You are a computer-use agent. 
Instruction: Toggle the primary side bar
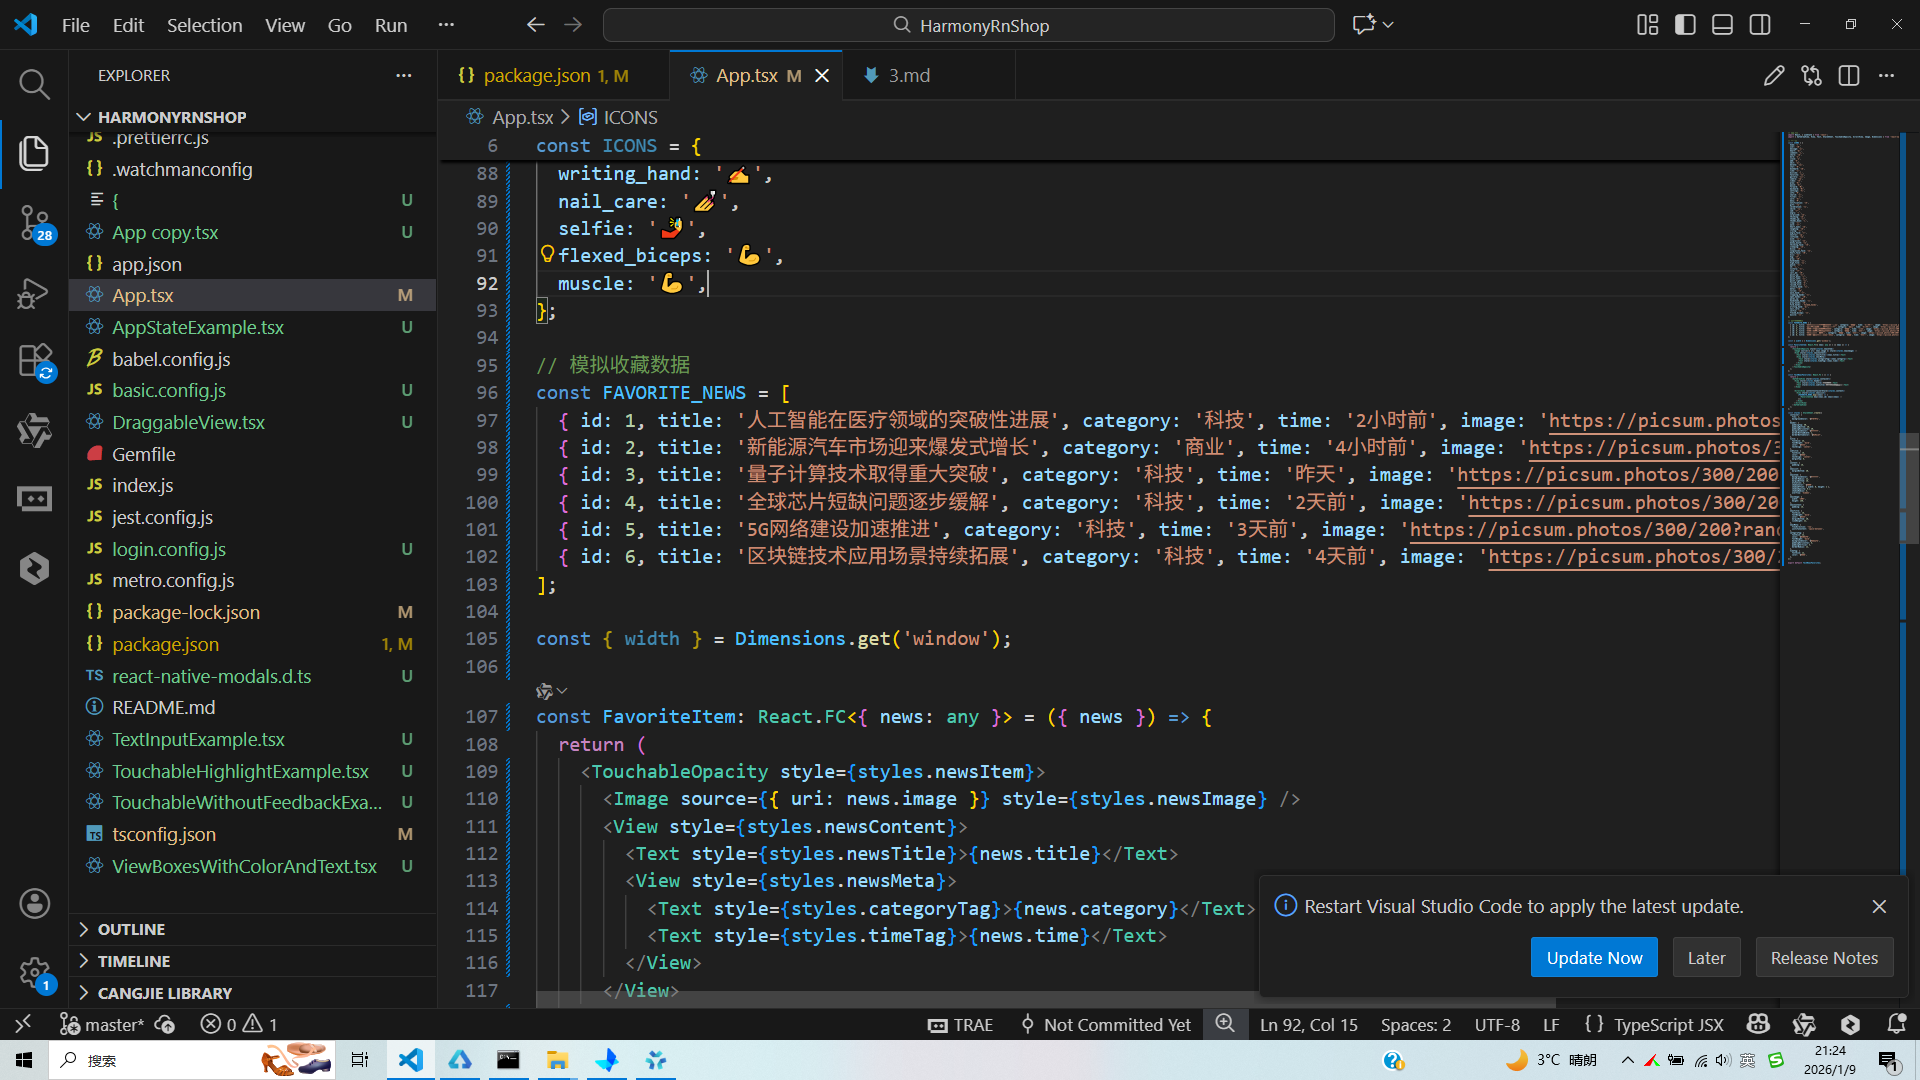[x=1685, y=25]
